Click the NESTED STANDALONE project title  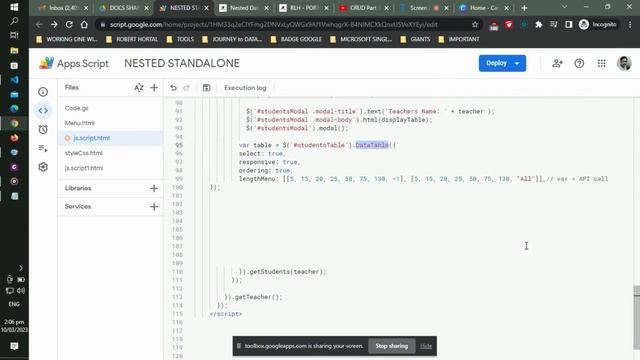click(182, 63)
